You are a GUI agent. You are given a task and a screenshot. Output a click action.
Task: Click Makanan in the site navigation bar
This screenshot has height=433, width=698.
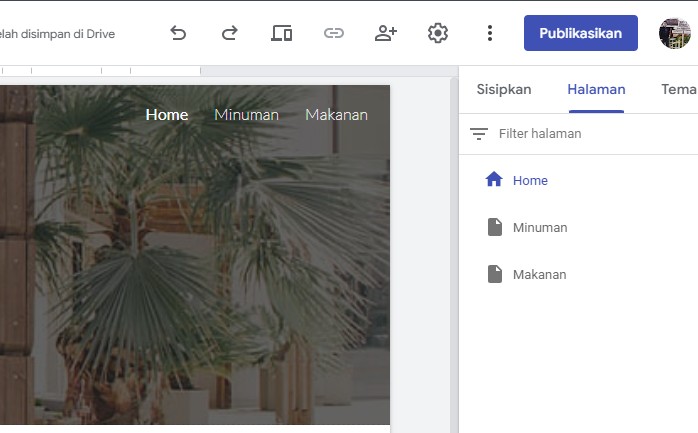click(x=337, y=115)
